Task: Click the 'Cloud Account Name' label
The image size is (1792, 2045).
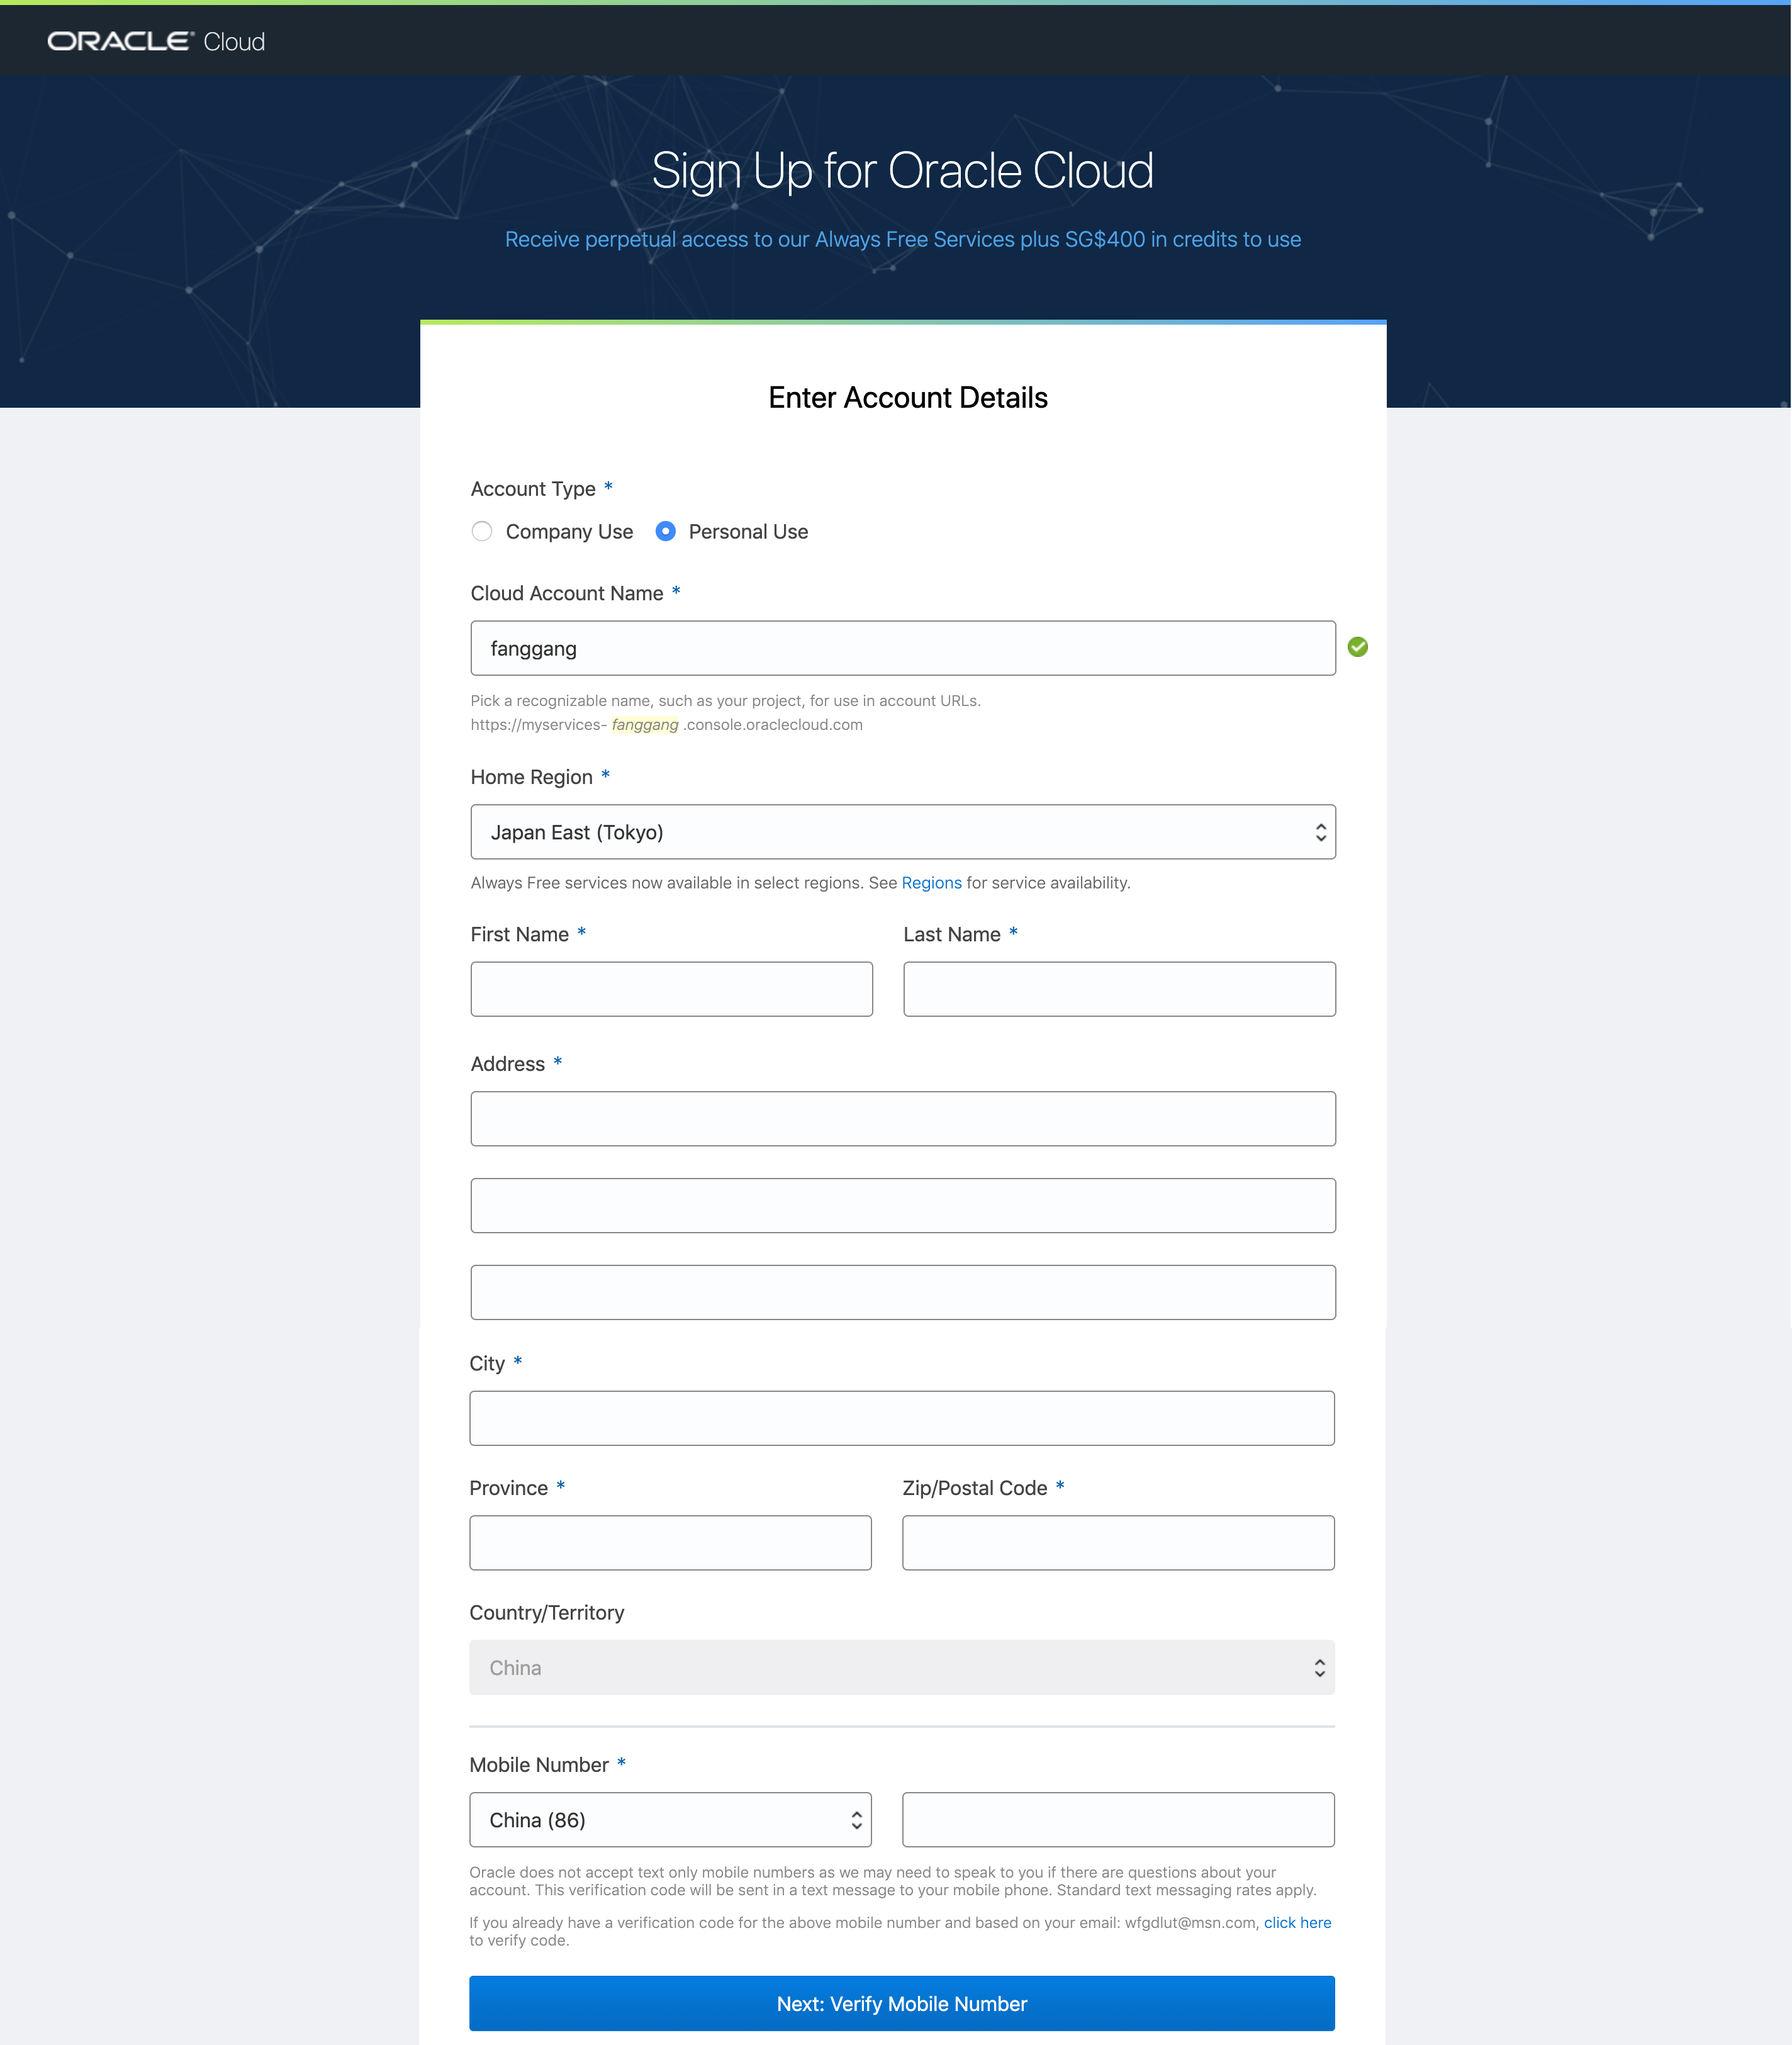Action: click(567, 593)
